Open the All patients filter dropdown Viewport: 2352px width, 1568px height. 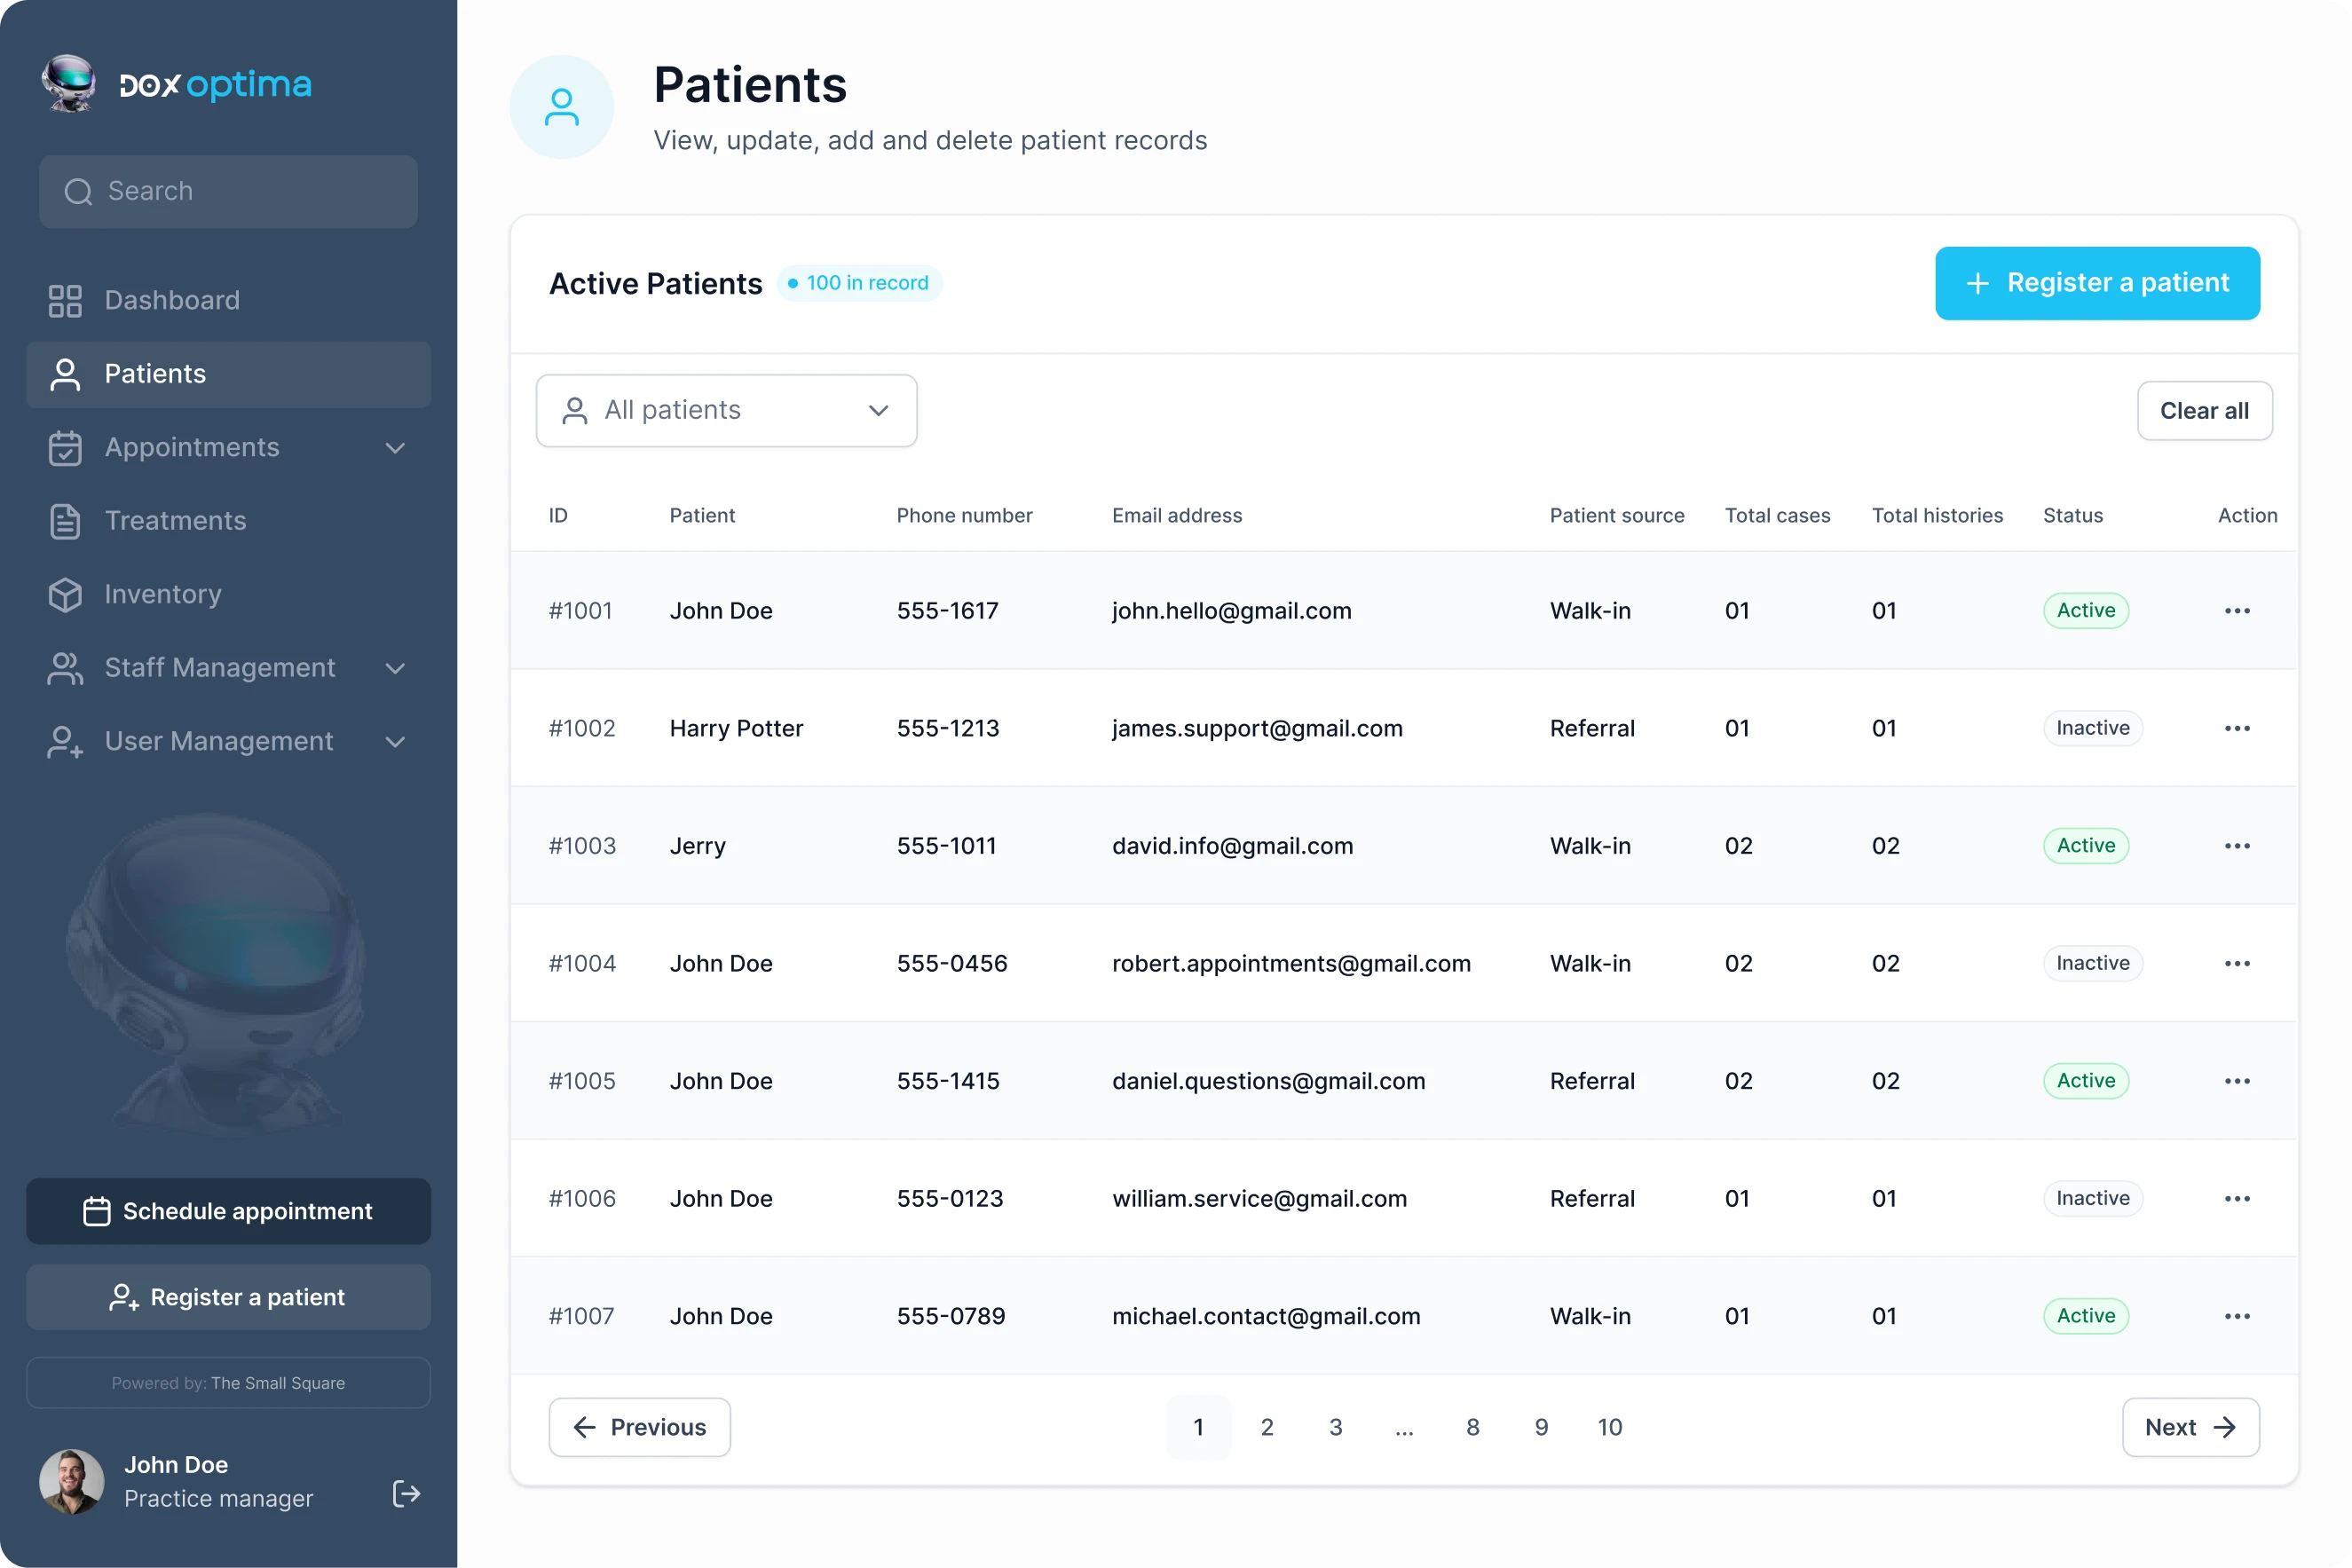(x=726, y=411)
